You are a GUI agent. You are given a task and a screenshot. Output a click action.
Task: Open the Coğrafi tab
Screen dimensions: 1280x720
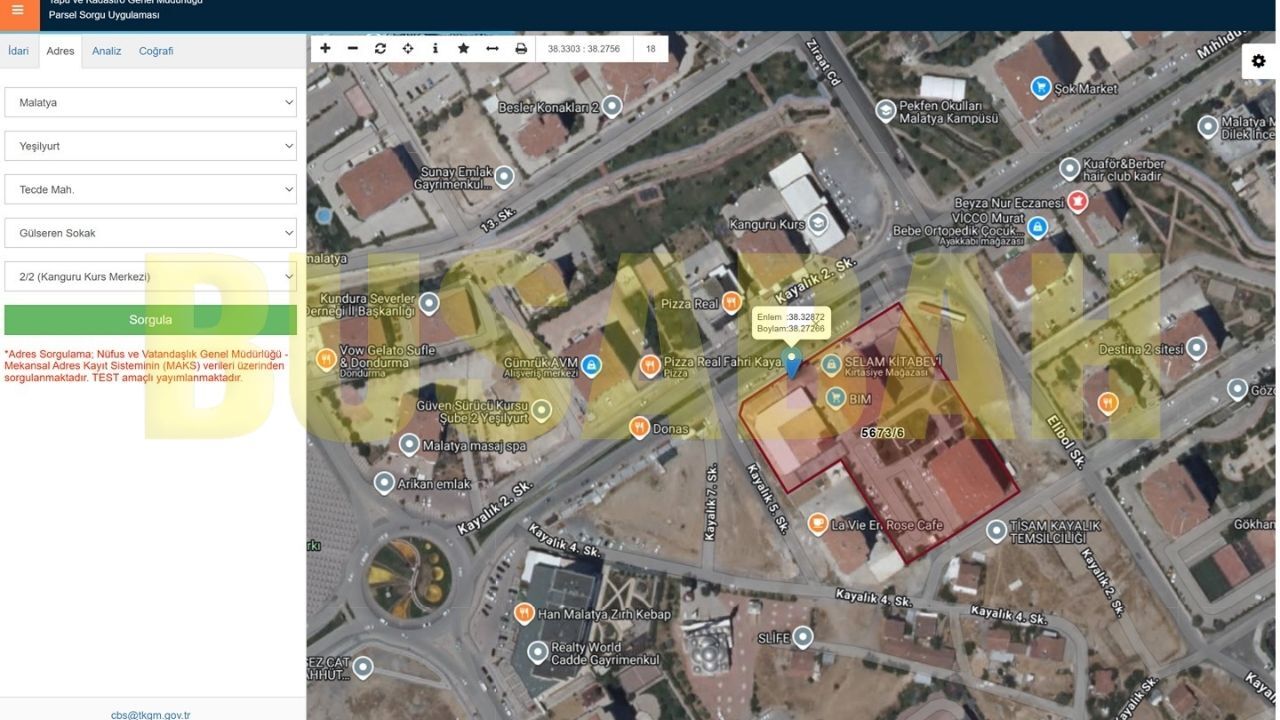pyautogui.click(x=156, y=51)
